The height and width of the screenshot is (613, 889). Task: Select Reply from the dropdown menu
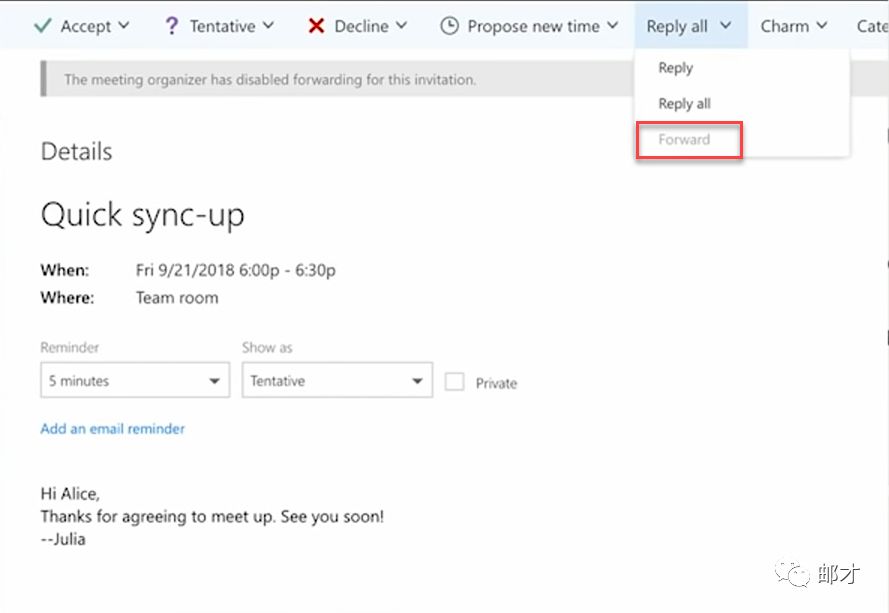pyautogui.click(x=676, y=68)
